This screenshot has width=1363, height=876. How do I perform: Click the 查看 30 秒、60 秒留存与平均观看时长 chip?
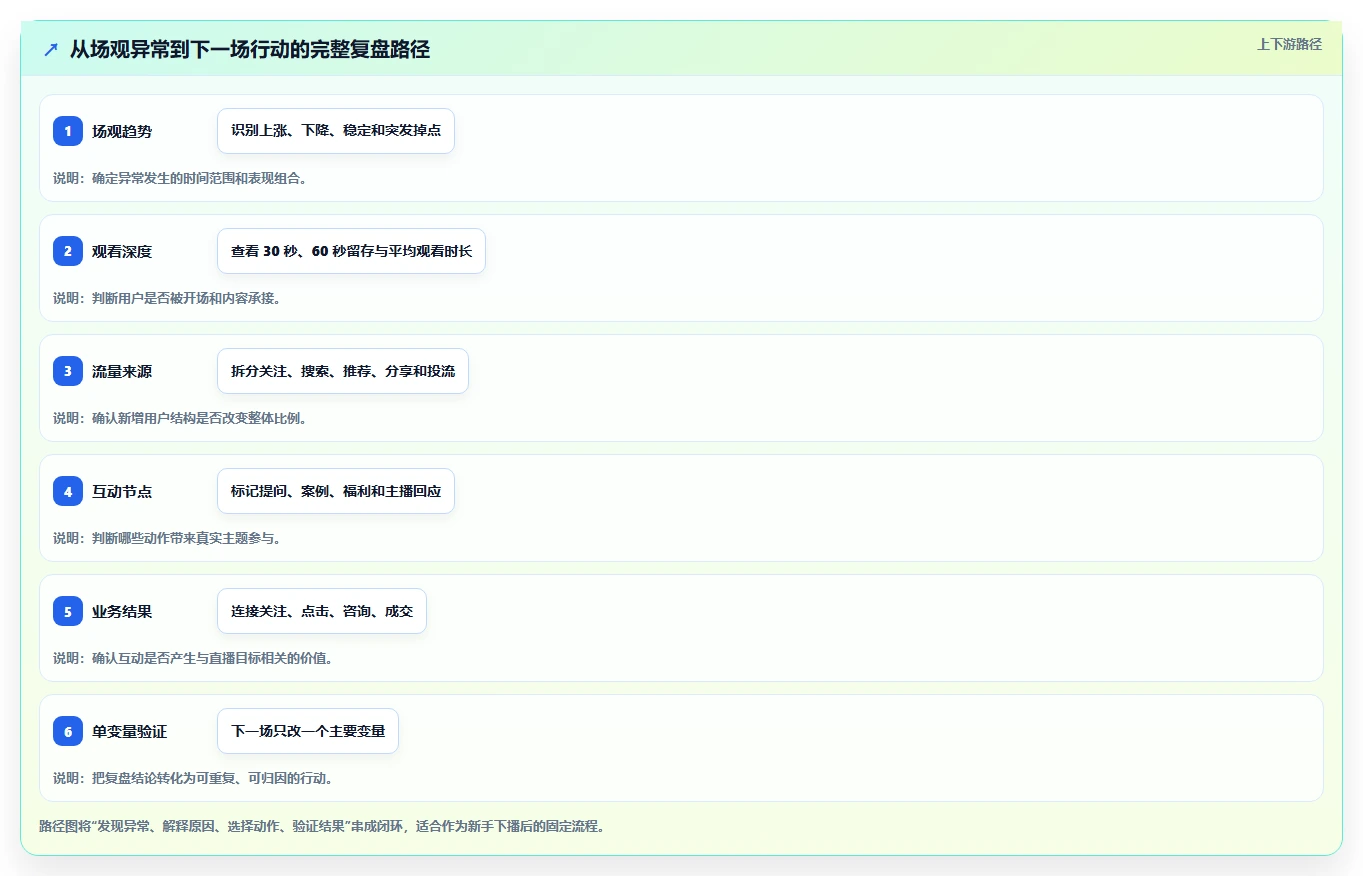point(351,251)
